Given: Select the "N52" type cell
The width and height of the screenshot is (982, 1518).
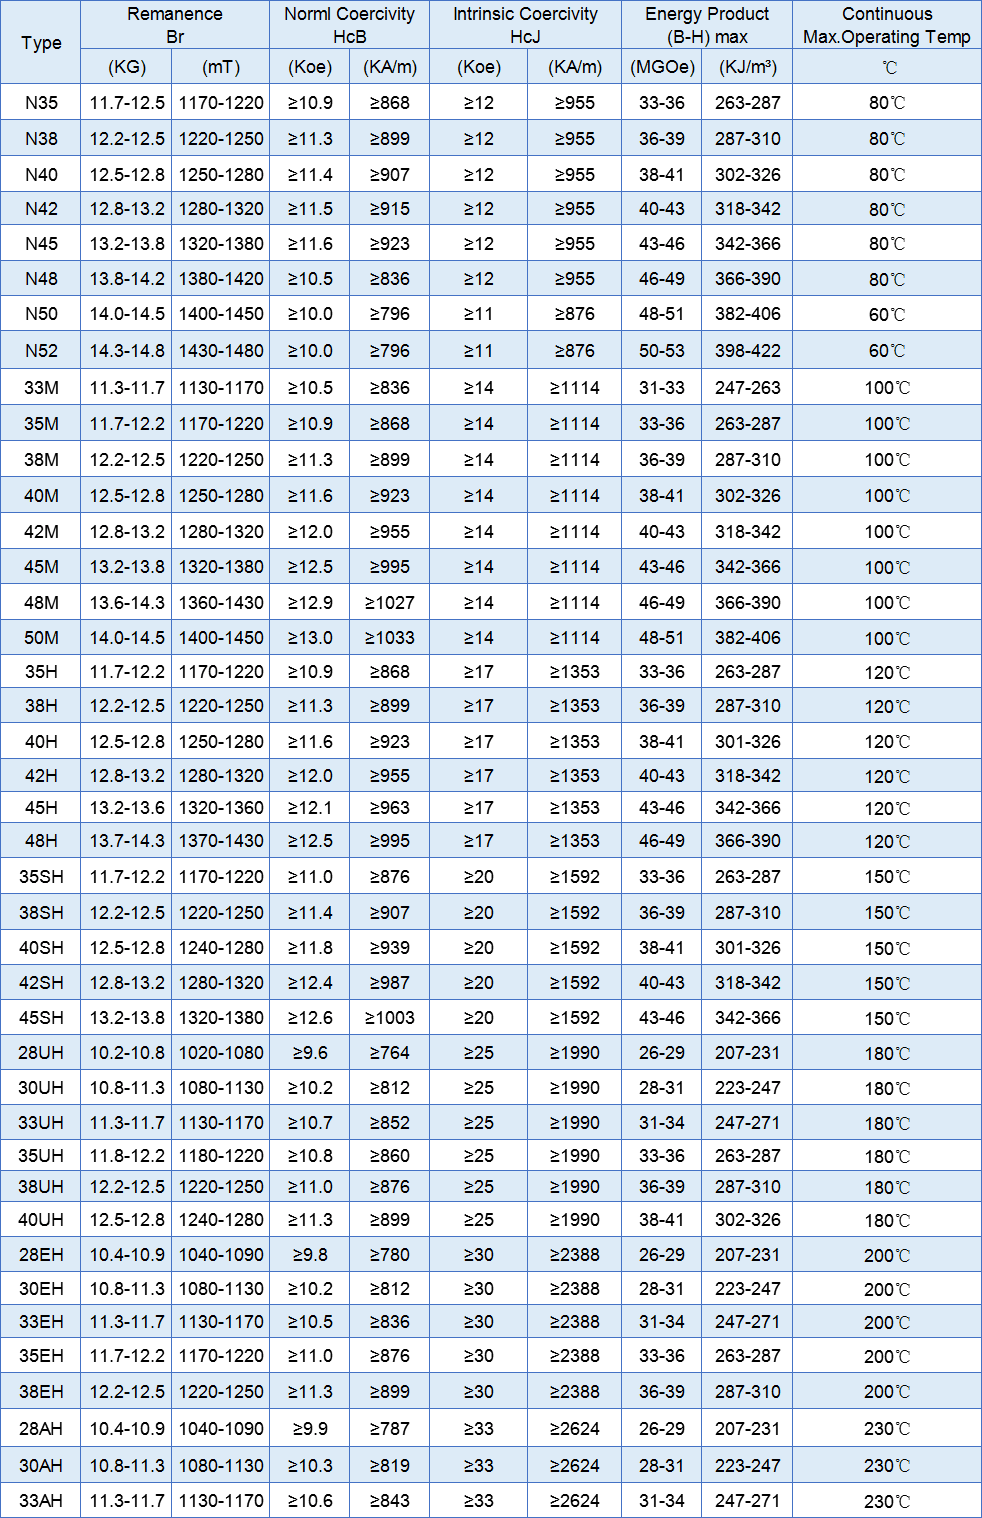Looking at the screenshot, I should pyautogui.click(x=41, y=350).
